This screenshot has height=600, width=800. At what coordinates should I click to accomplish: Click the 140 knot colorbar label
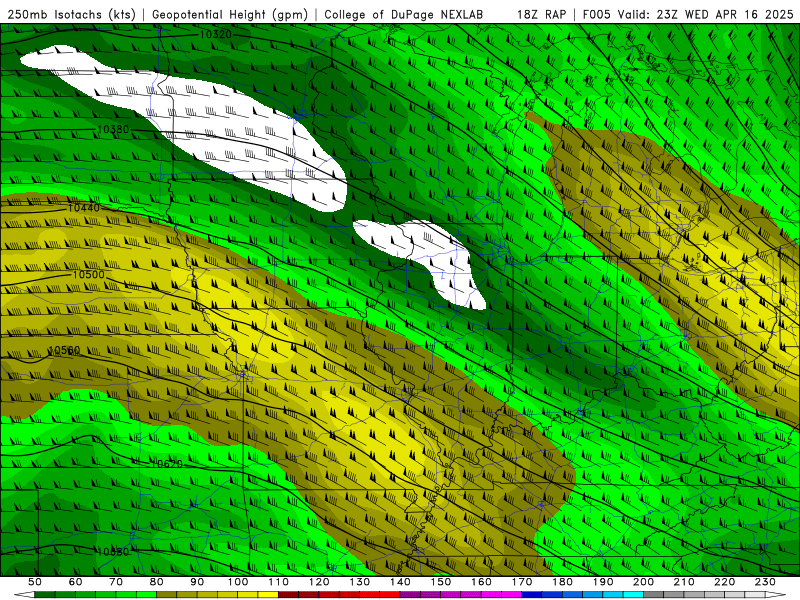point(401,582)
